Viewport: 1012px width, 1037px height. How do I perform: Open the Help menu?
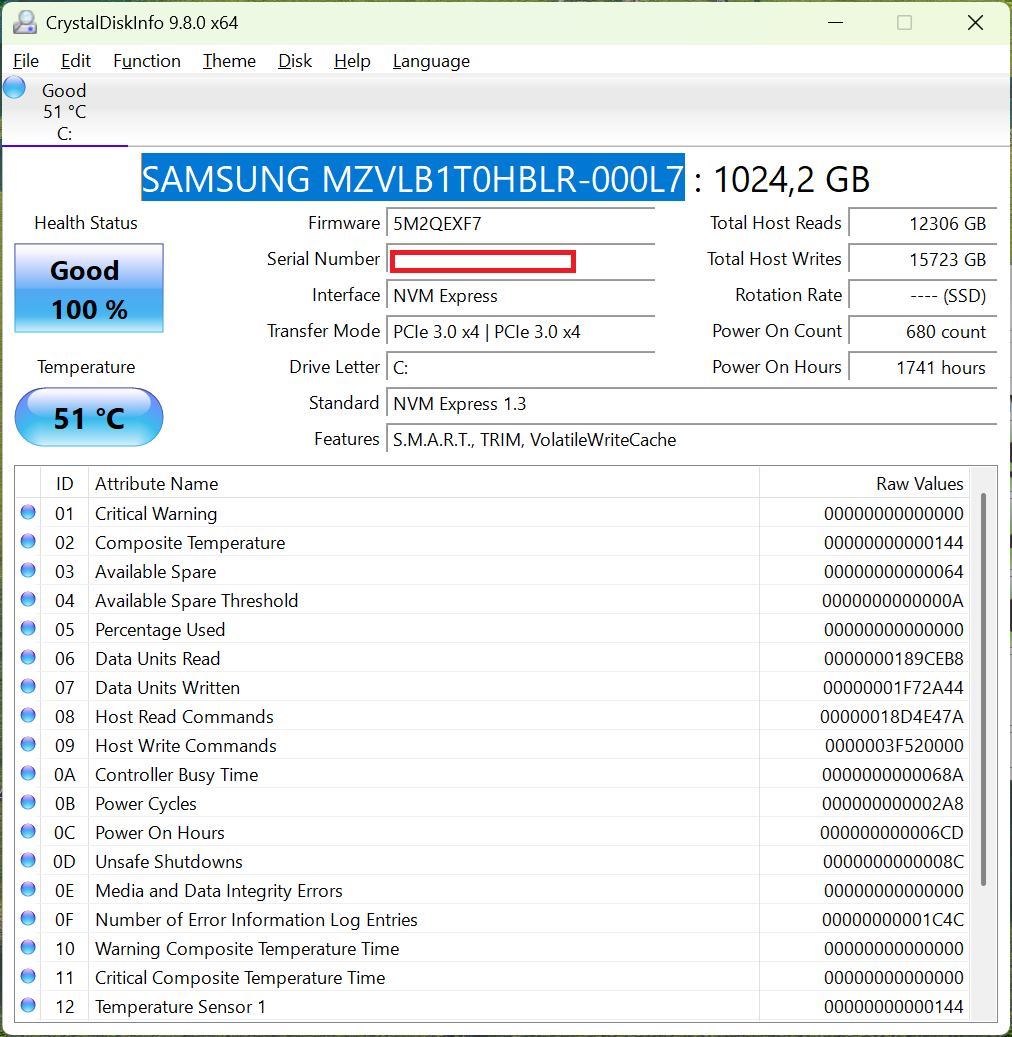click(352, 61)
